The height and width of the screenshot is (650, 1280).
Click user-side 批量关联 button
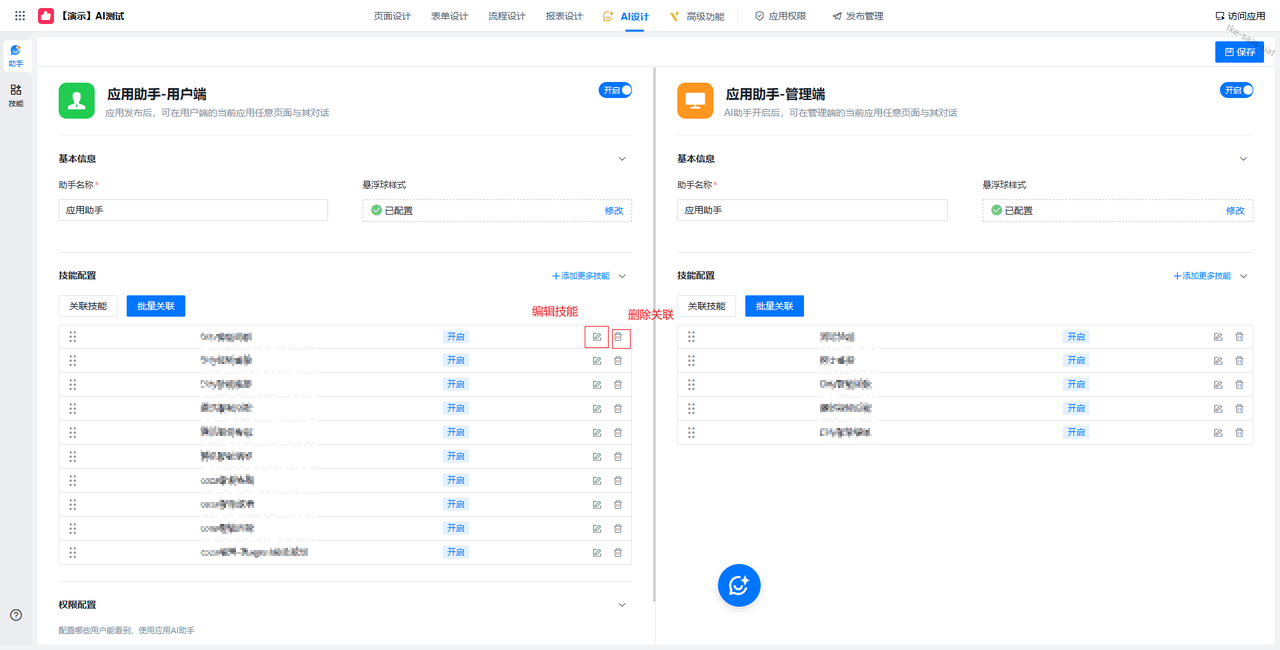tap(156, 306)
